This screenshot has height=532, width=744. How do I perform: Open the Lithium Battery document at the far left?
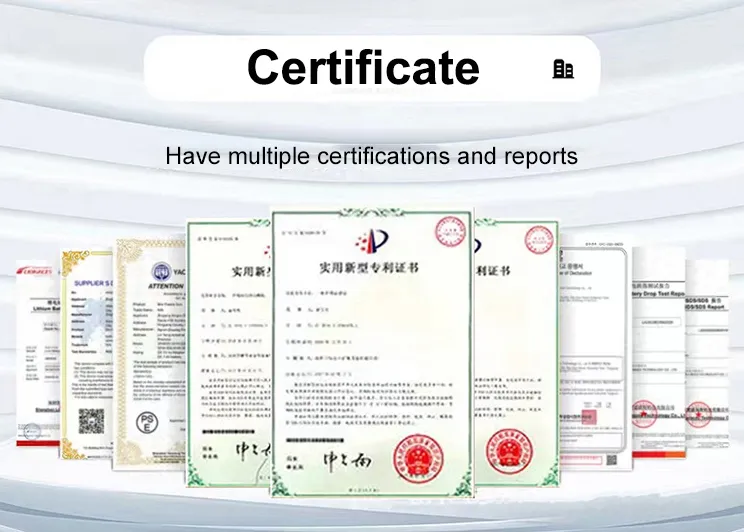tap(38, 353)
